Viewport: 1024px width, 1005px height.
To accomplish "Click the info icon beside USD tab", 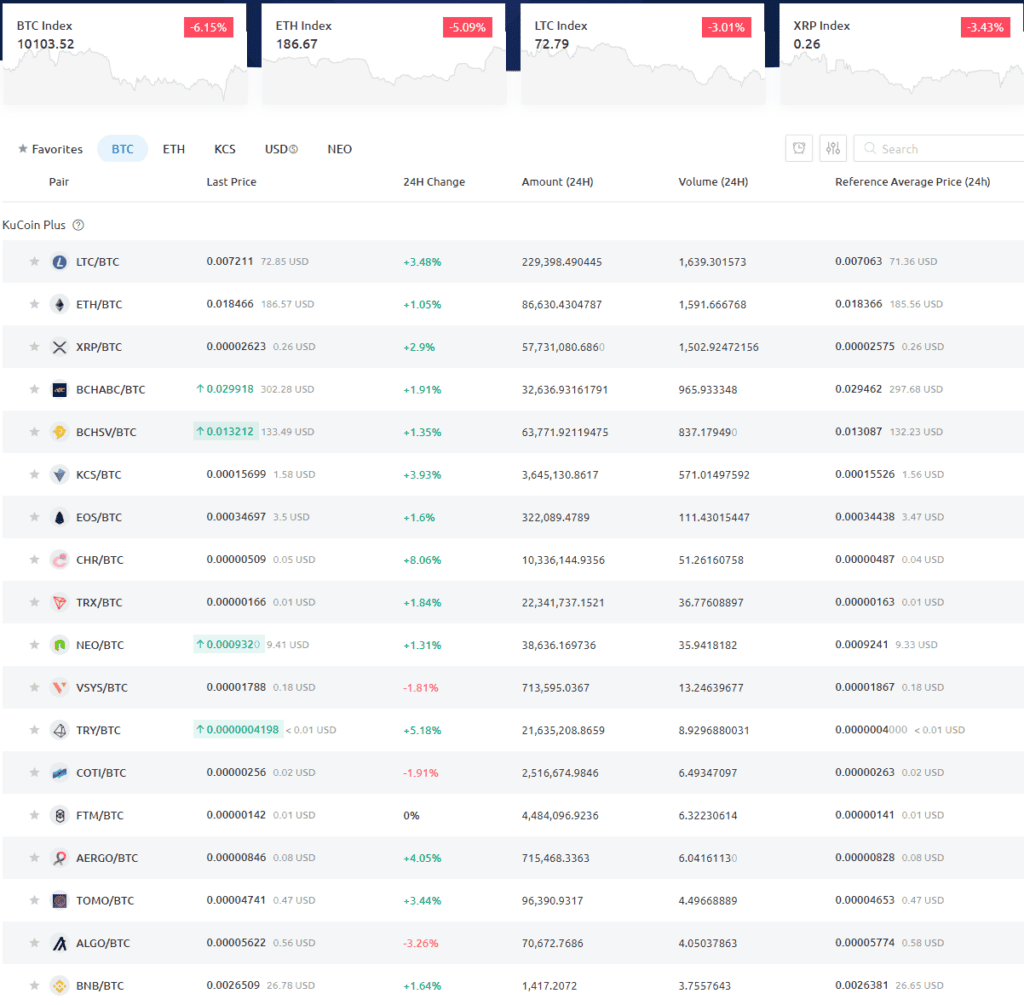I will (x=293, y=150).
